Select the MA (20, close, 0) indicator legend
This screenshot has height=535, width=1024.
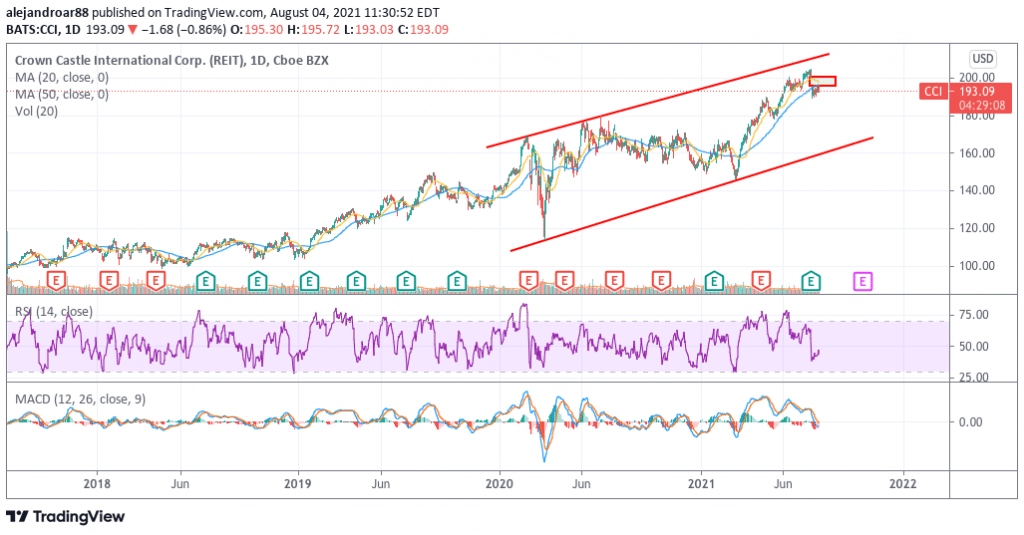(62, 78)
